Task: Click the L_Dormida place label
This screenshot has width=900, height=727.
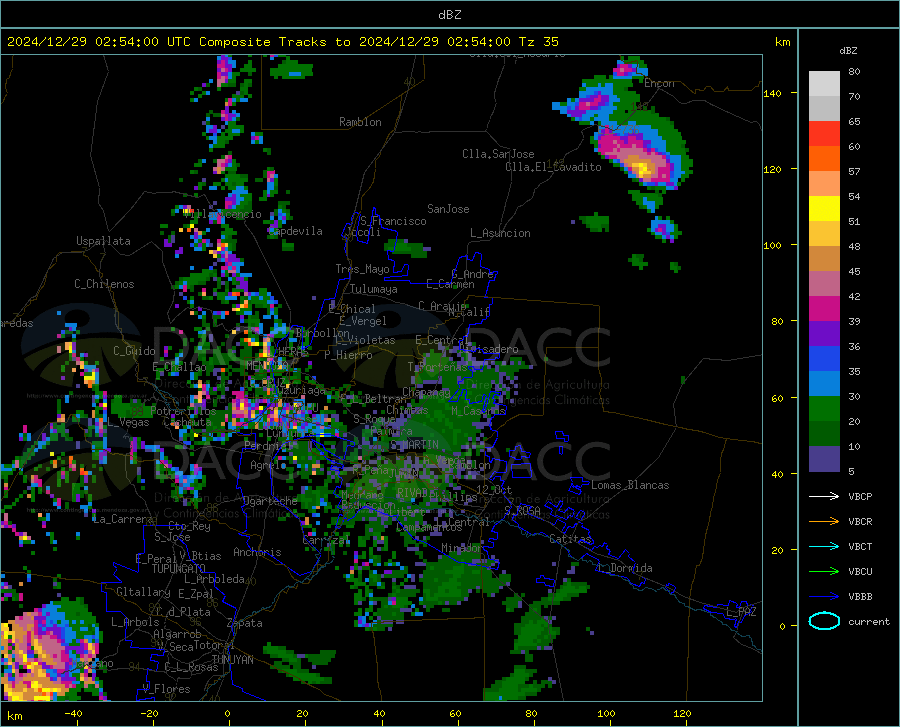Action: 624,568
